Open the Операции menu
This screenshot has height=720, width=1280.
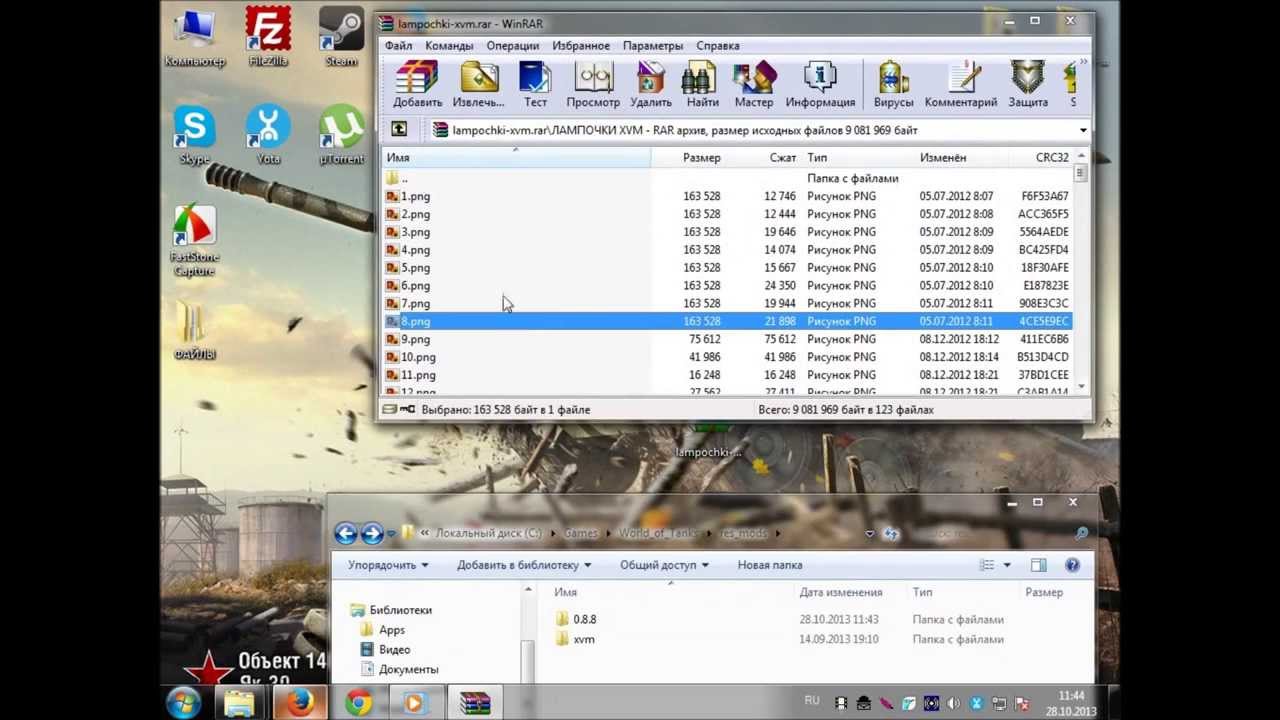[x=513, y=45]
